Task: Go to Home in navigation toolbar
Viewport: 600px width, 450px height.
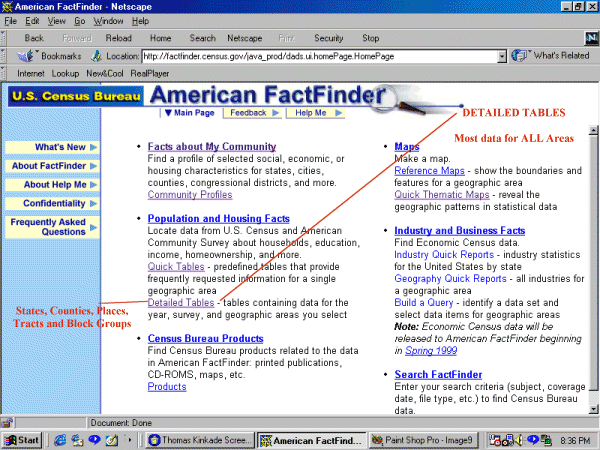Action: pos(160,38)
